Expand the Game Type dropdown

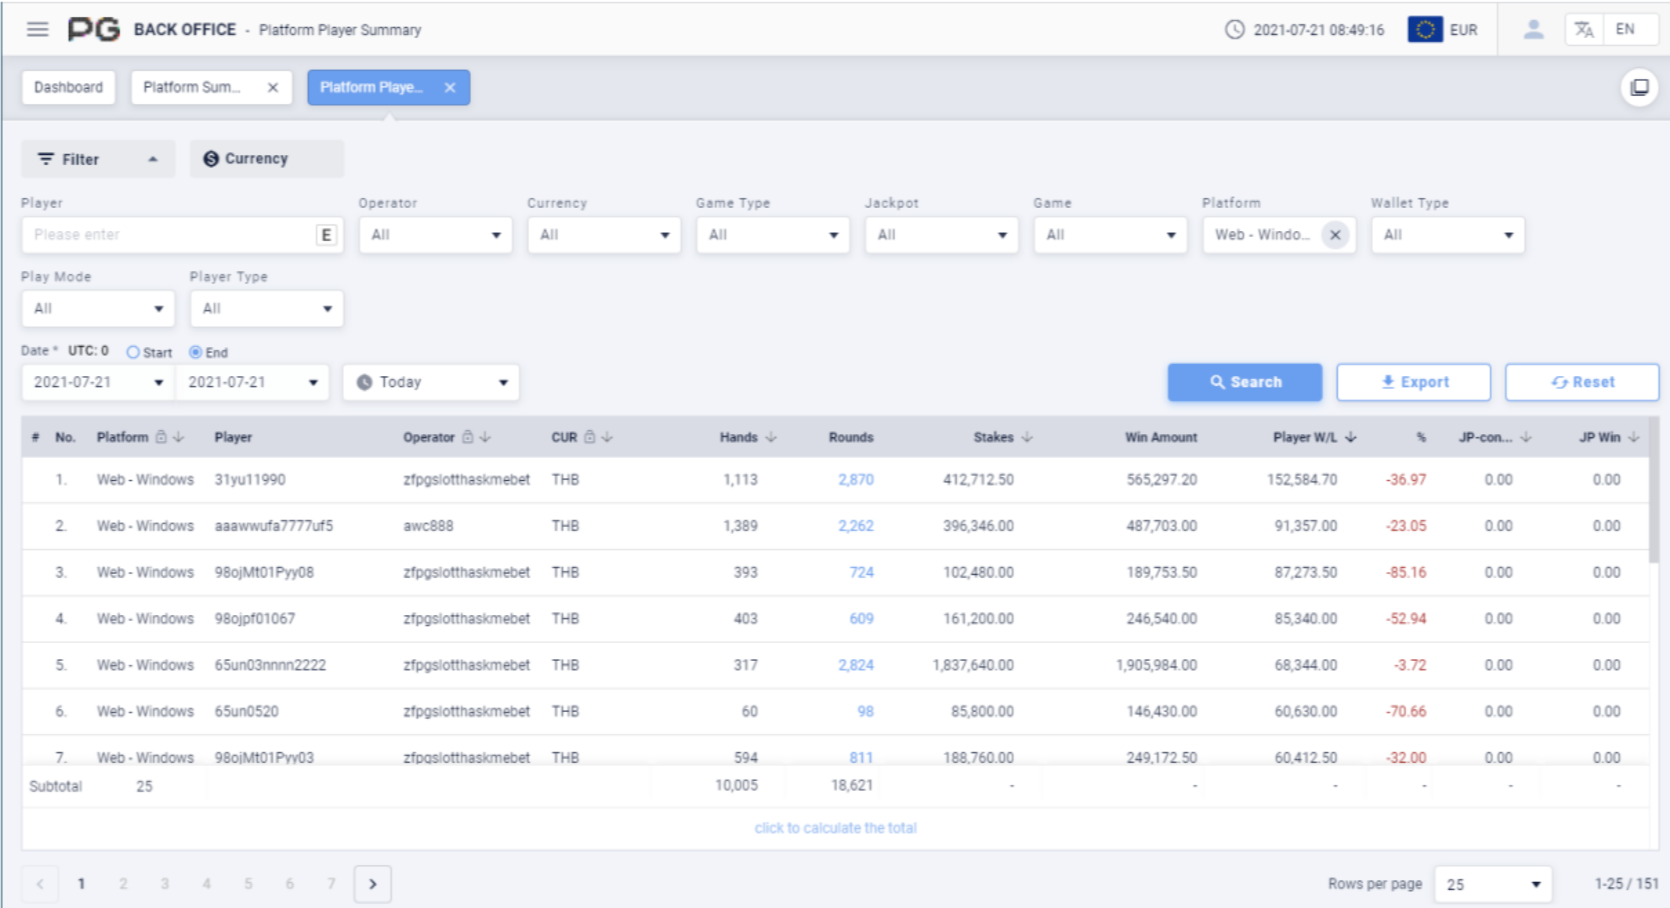pos(772,235)
